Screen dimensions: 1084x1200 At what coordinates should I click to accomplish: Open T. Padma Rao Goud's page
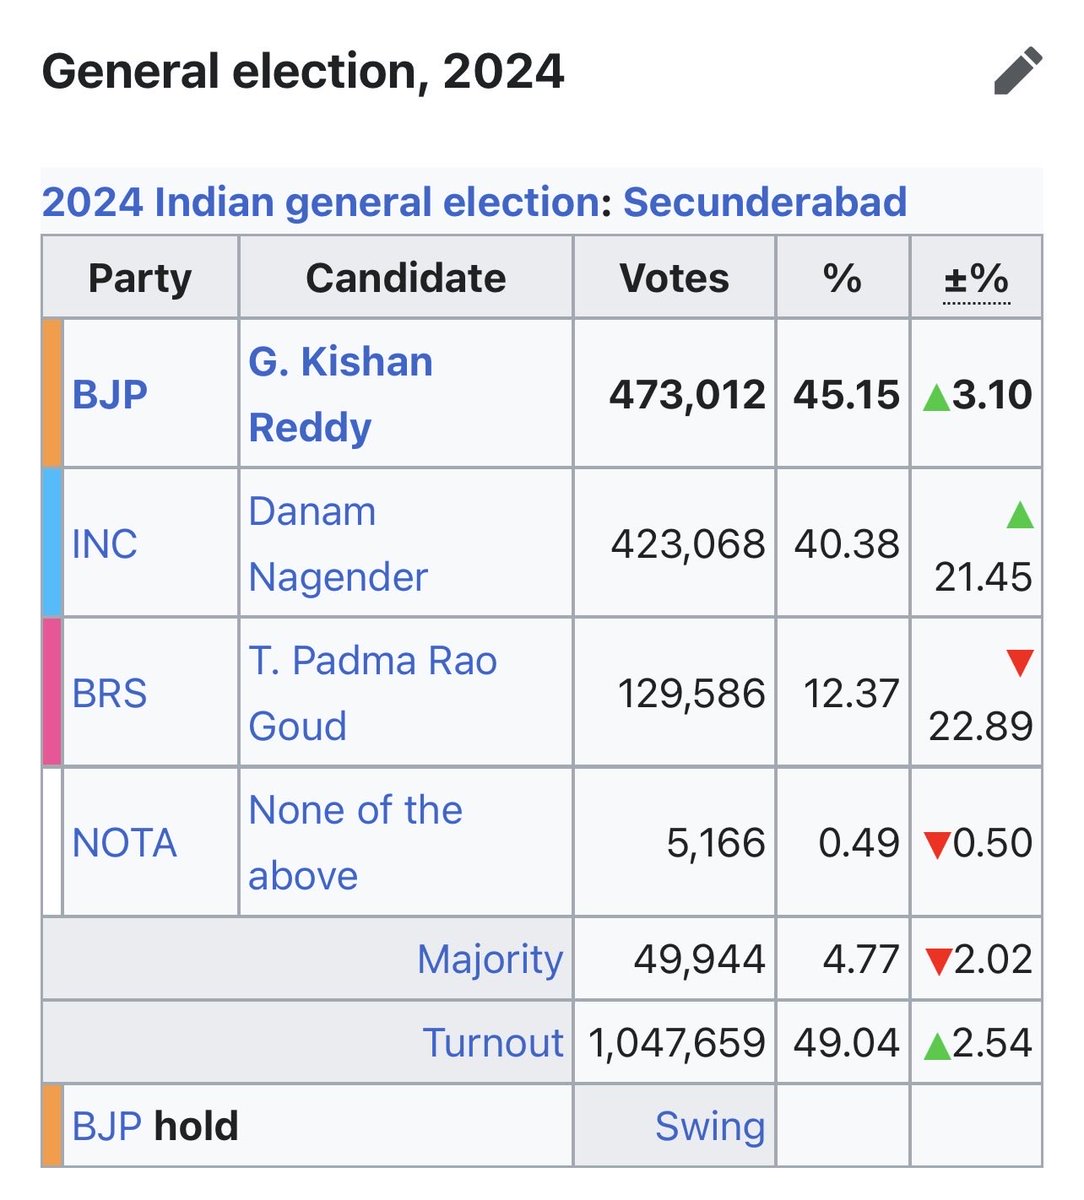pyautogui.click(x=372, y=693)
